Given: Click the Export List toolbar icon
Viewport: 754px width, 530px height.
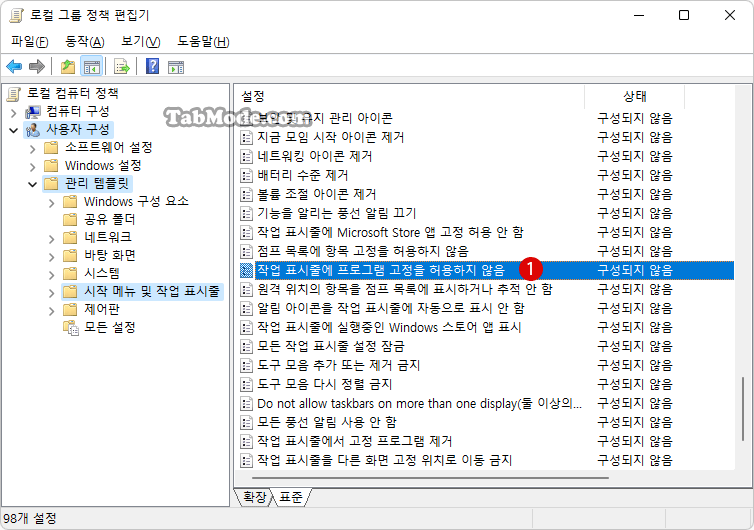Looking at the screenshot, I should [122, 66].
